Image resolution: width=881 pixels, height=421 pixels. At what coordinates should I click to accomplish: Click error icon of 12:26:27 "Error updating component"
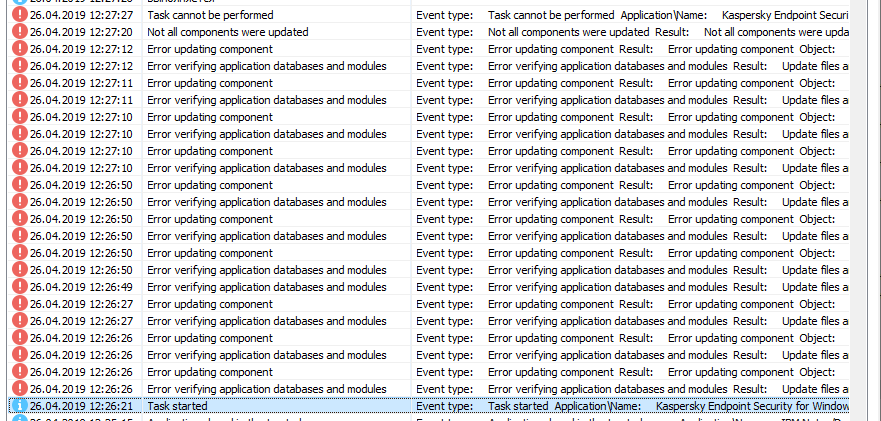pos(18,305)
